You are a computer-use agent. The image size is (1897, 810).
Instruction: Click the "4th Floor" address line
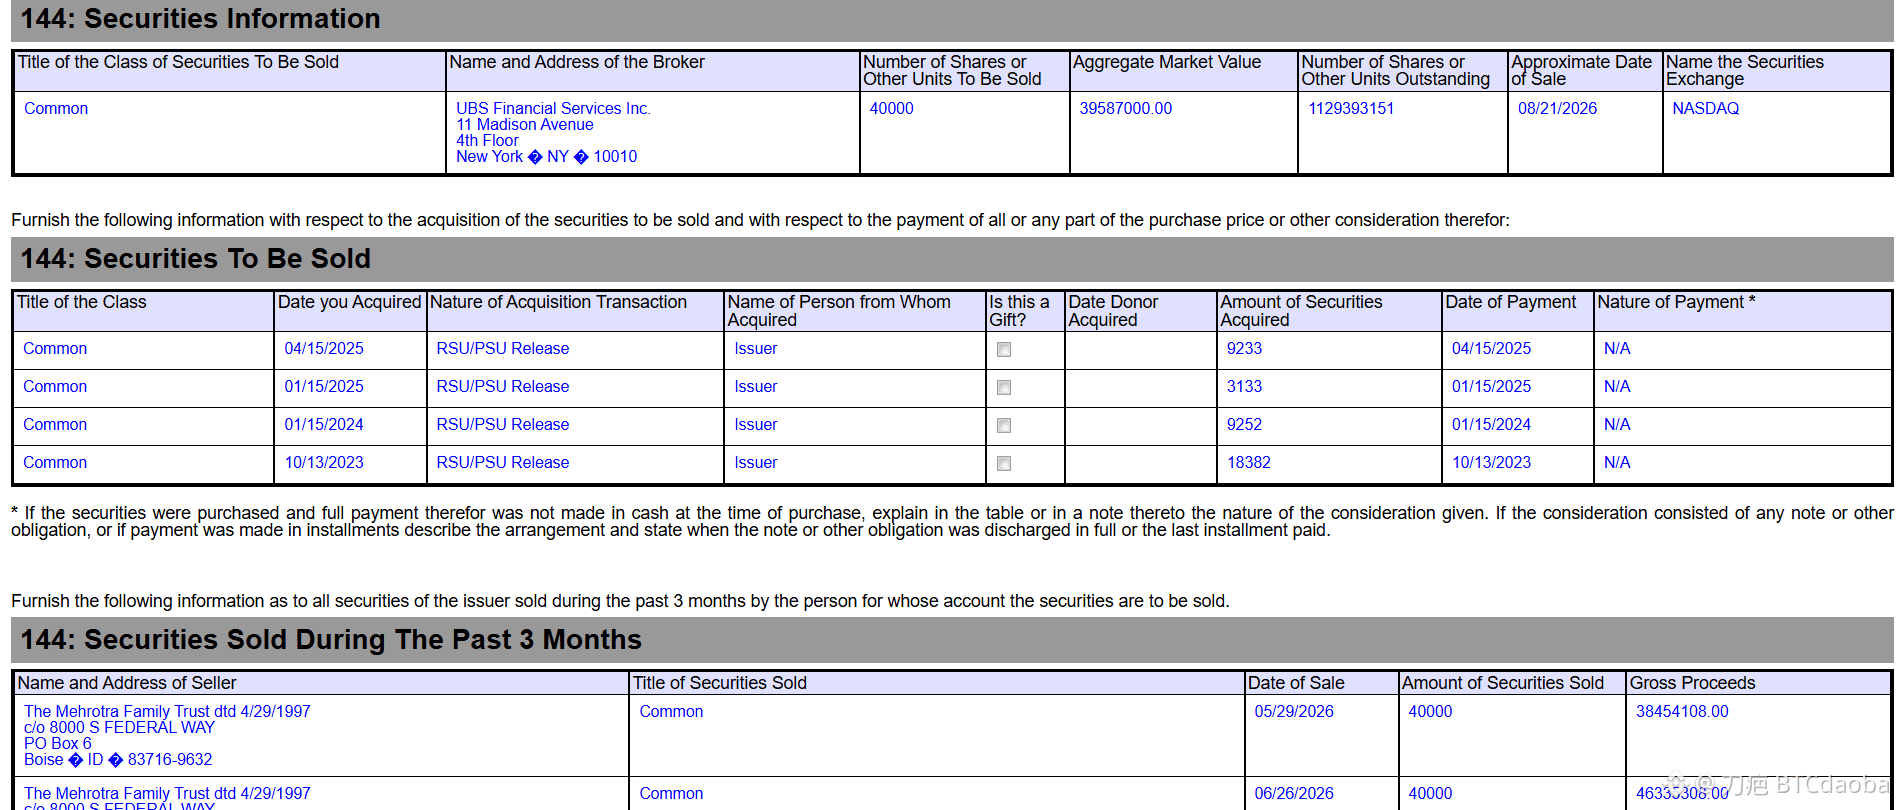(x=487, y=140)
